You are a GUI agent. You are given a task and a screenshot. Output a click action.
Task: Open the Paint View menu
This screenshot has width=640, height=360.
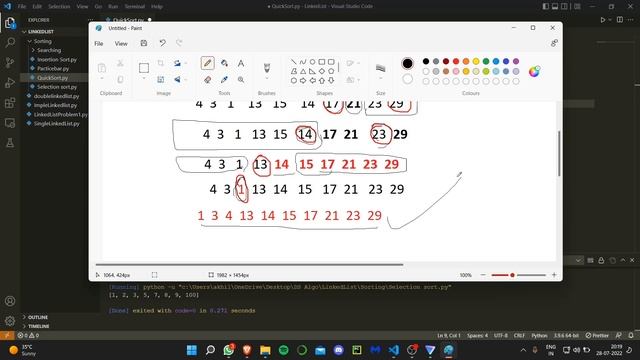(121, 44)
